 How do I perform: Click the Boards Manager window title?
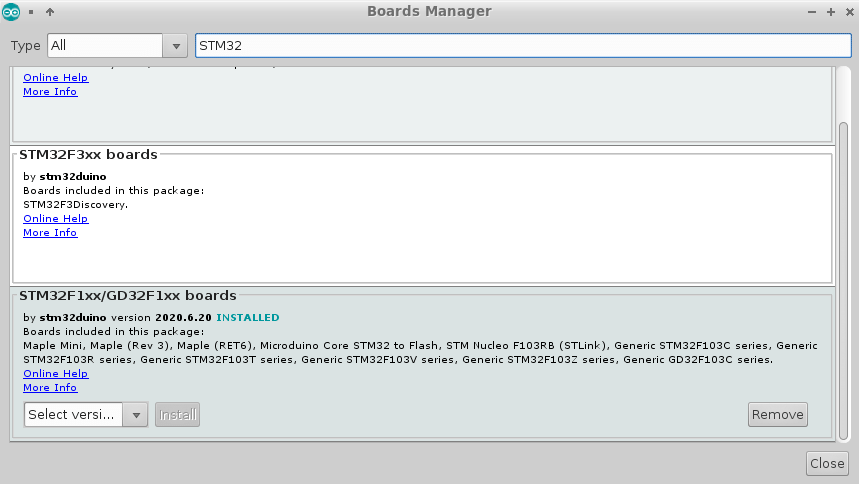point(429,11)
